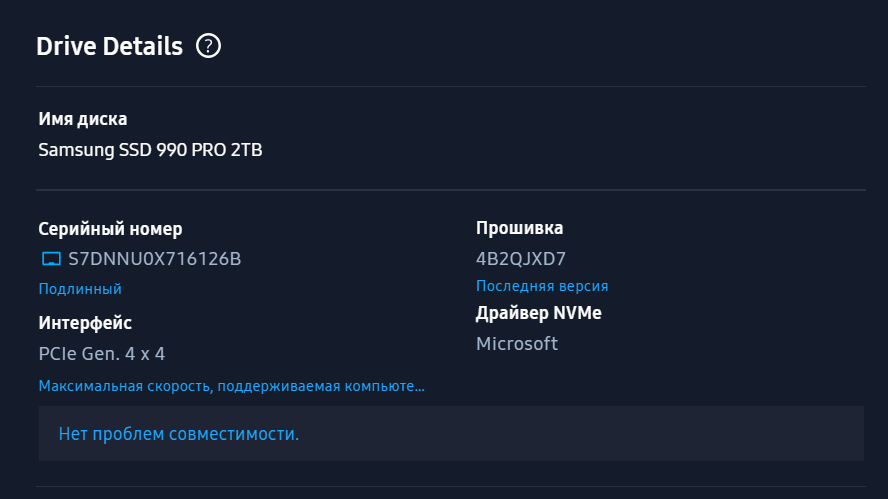
Task: Click the Драйвер NVMe label
Action: [539, 313]
